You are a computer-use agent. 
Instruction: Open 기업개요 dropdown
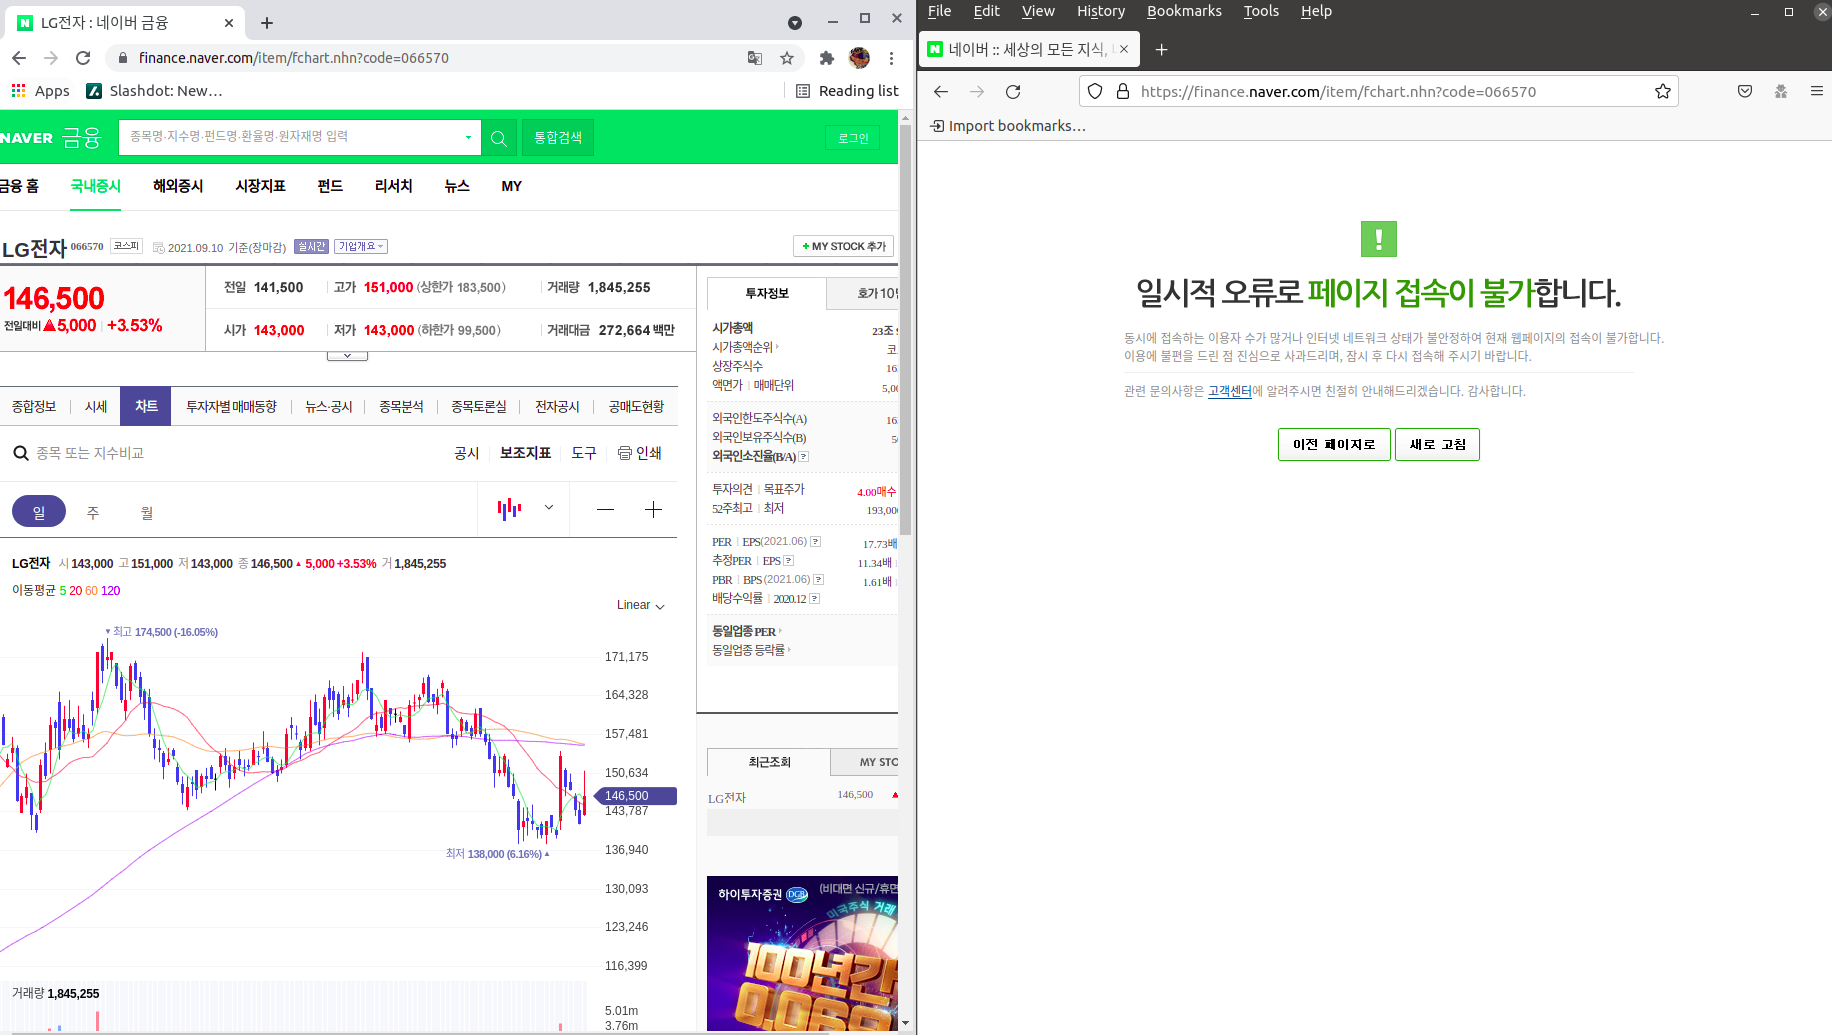[x=361, y=246]
